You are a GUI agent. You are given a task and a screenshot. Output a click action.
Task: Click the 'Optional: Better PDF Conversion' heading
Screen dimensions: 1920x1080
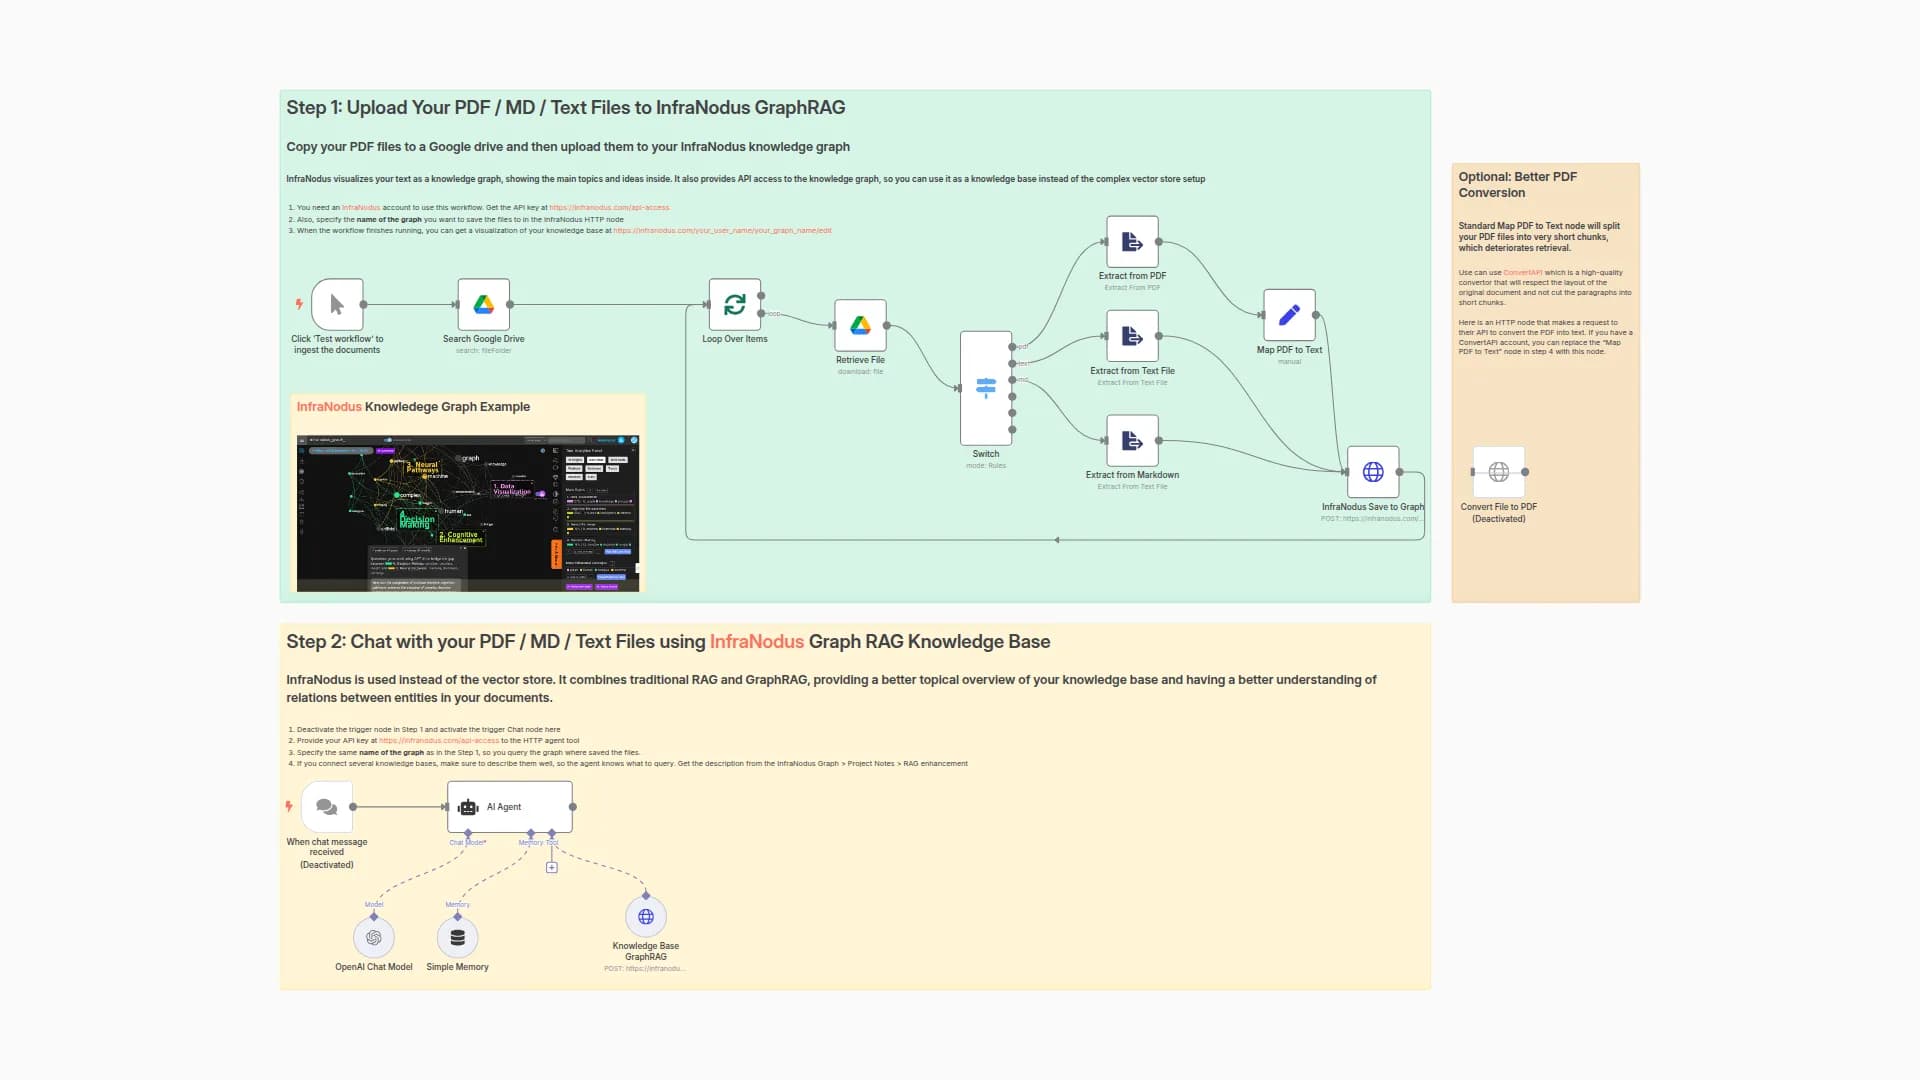point(1517,185)
